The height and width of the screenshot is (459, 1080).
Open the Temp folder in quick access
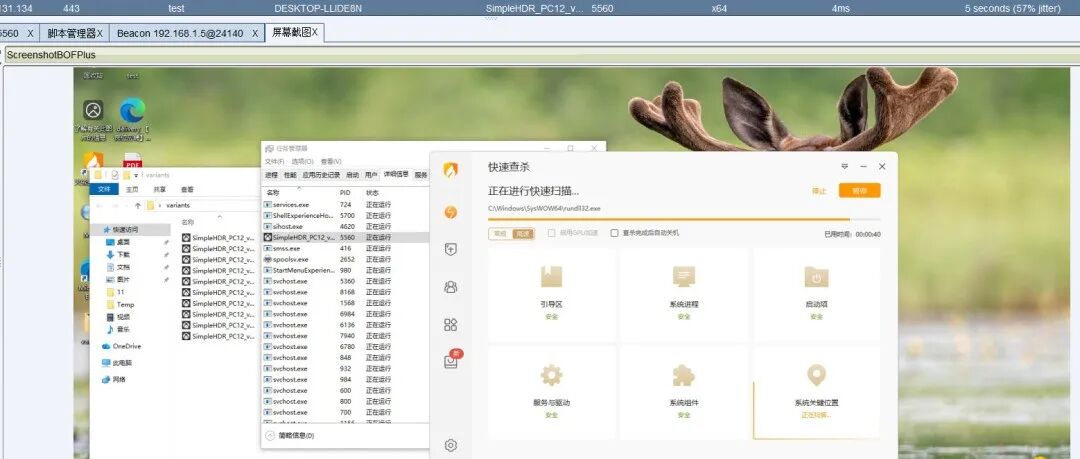coord(121,304)
